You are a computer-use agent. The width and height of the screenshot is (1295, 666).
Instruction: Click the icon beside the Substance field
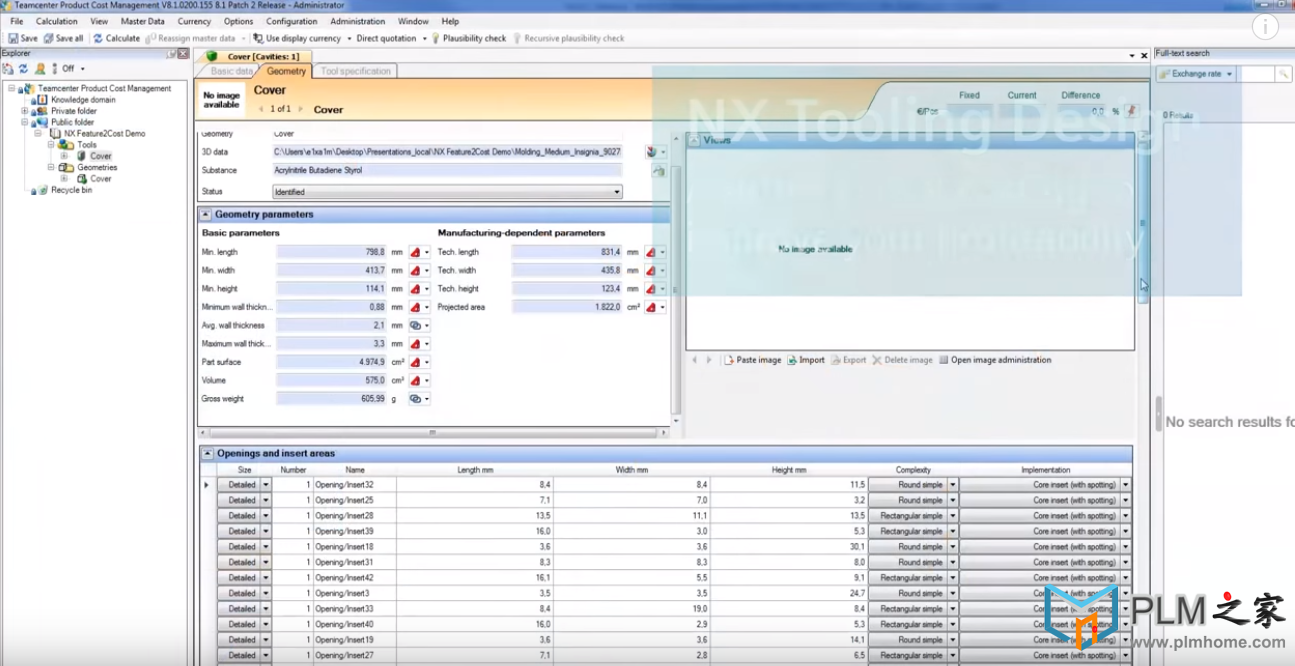(x=659, y=171)
